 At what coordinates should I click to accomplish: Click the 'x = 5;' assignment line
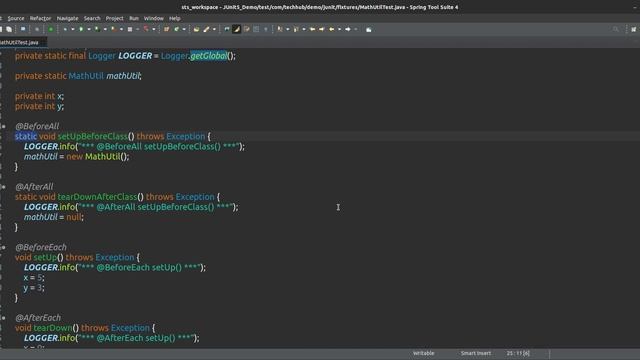pos(34,278)
